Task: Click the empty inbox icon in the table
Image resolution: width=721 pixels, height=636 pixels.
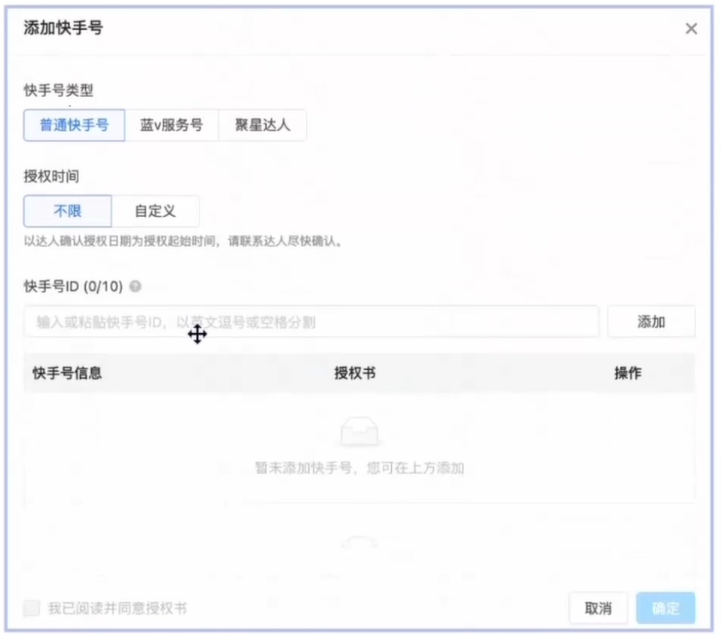Action: pos(360,431)
